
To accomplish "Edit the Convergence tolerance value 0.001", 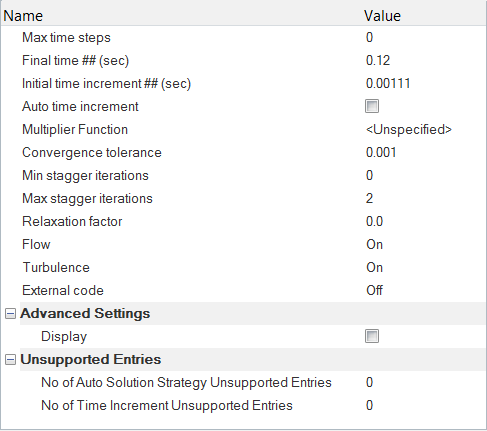I will pos(424,152).
